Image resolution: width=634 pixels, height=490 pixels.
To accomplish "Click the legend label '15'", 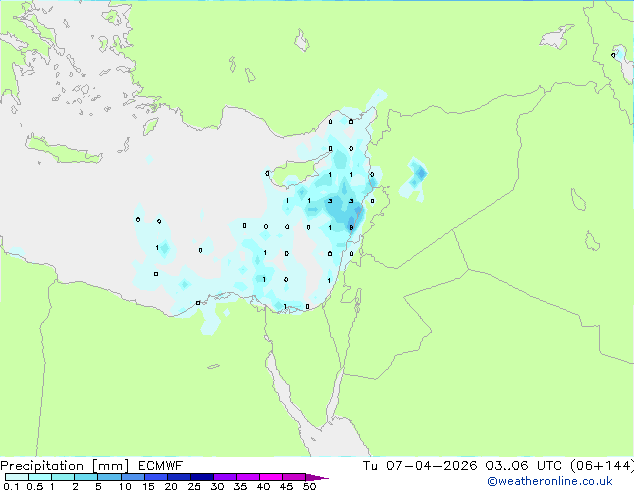I will [148, 486].
